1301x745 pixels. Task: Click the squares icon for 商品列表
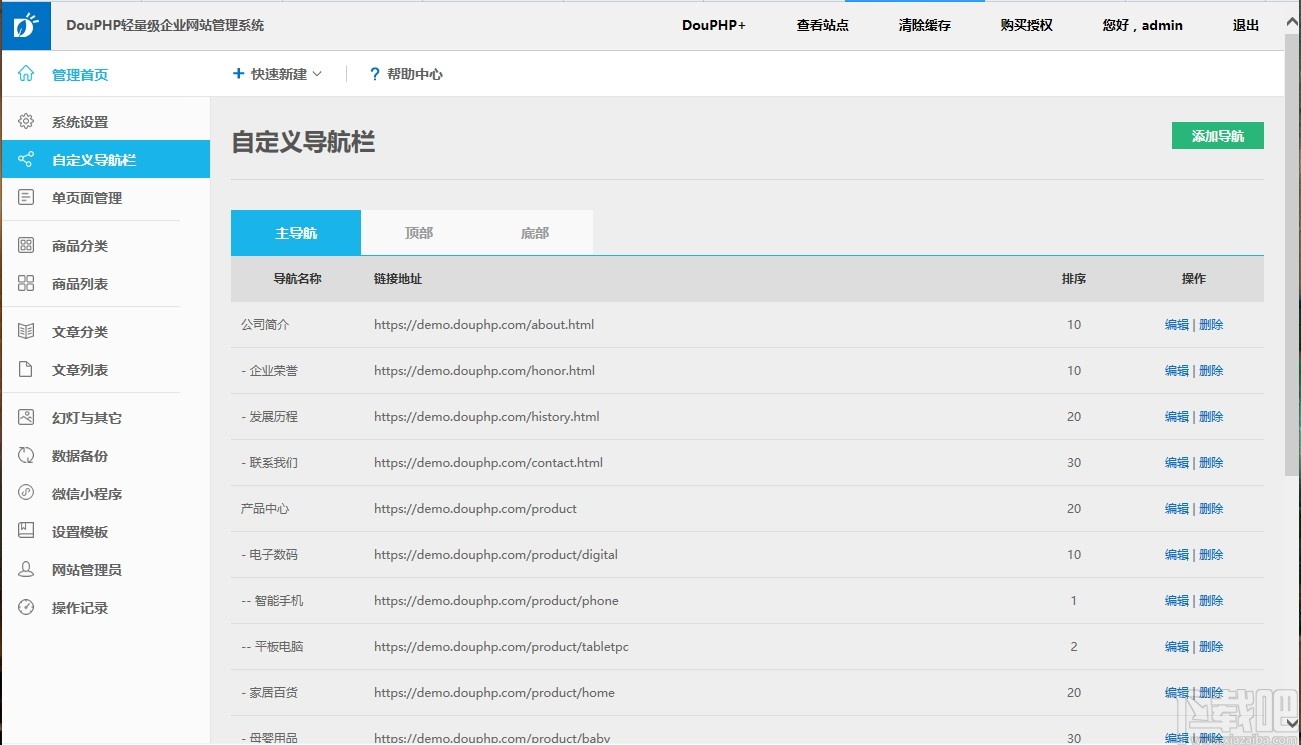(26, 284)
